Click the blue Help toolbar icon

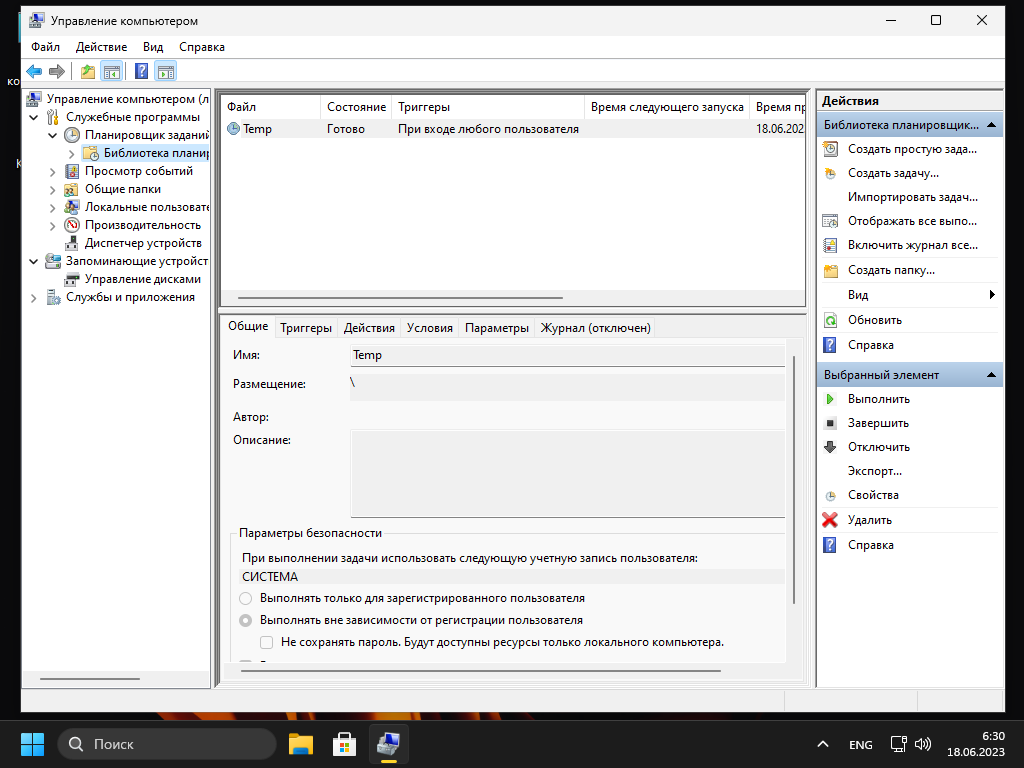[x=141, y=71]
